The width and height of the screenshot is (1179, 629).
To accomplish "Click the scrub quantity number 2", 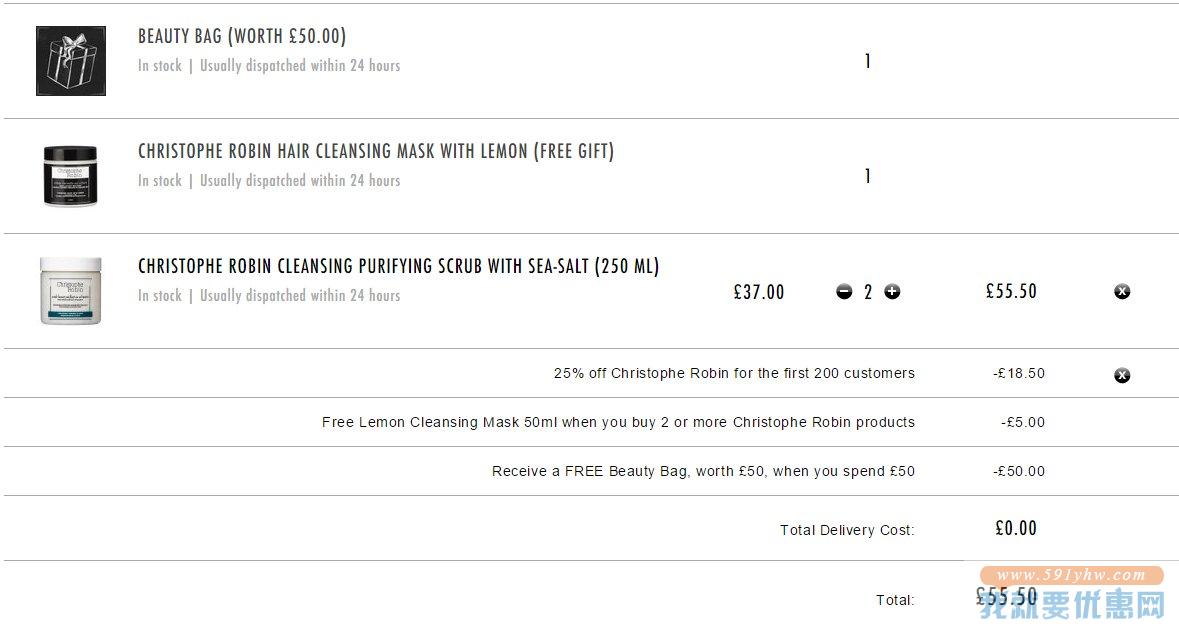I will (868, 292).
